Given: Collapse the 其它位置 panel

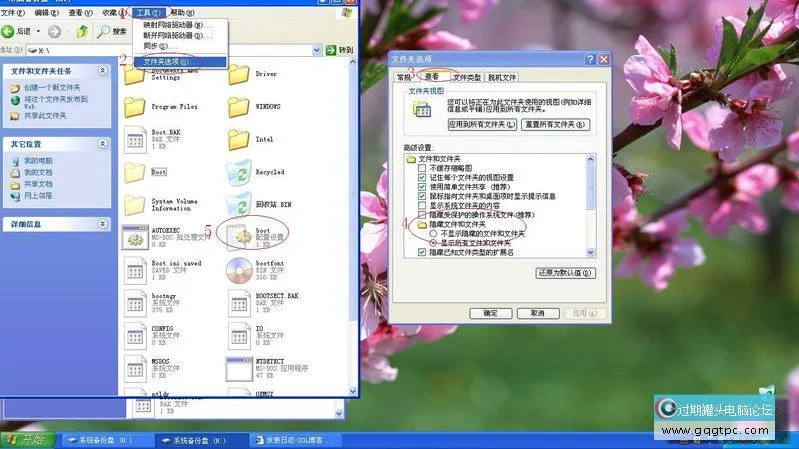Looking at the screenshot, I should [x=102, y=144].
